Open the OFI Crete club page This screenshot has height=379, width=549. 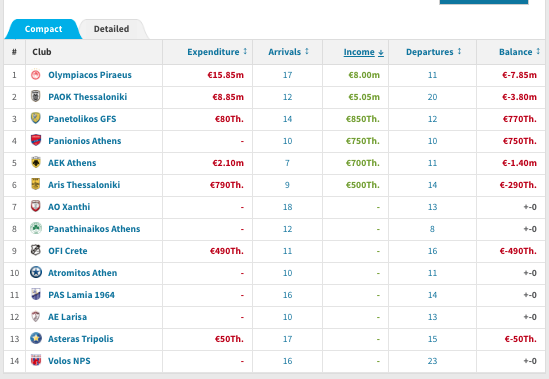point(68,251)
